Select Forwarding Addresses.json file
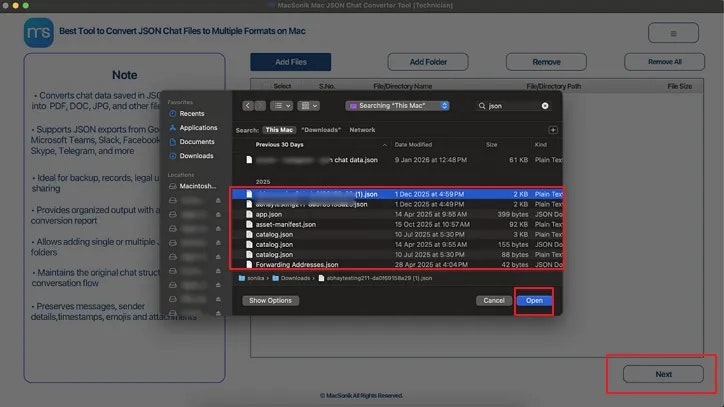Viewport: 724px width, 407px height. point(398,265)
